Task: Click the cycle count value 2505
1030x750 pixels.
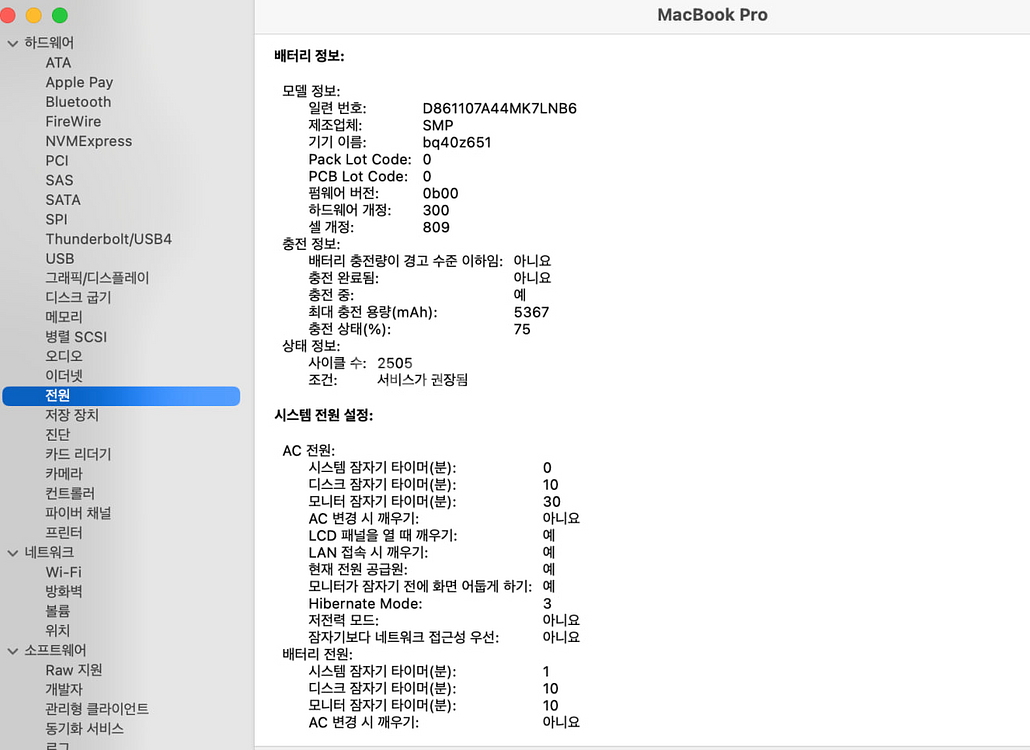Action: pyautogui.click(x=395, y=363)
